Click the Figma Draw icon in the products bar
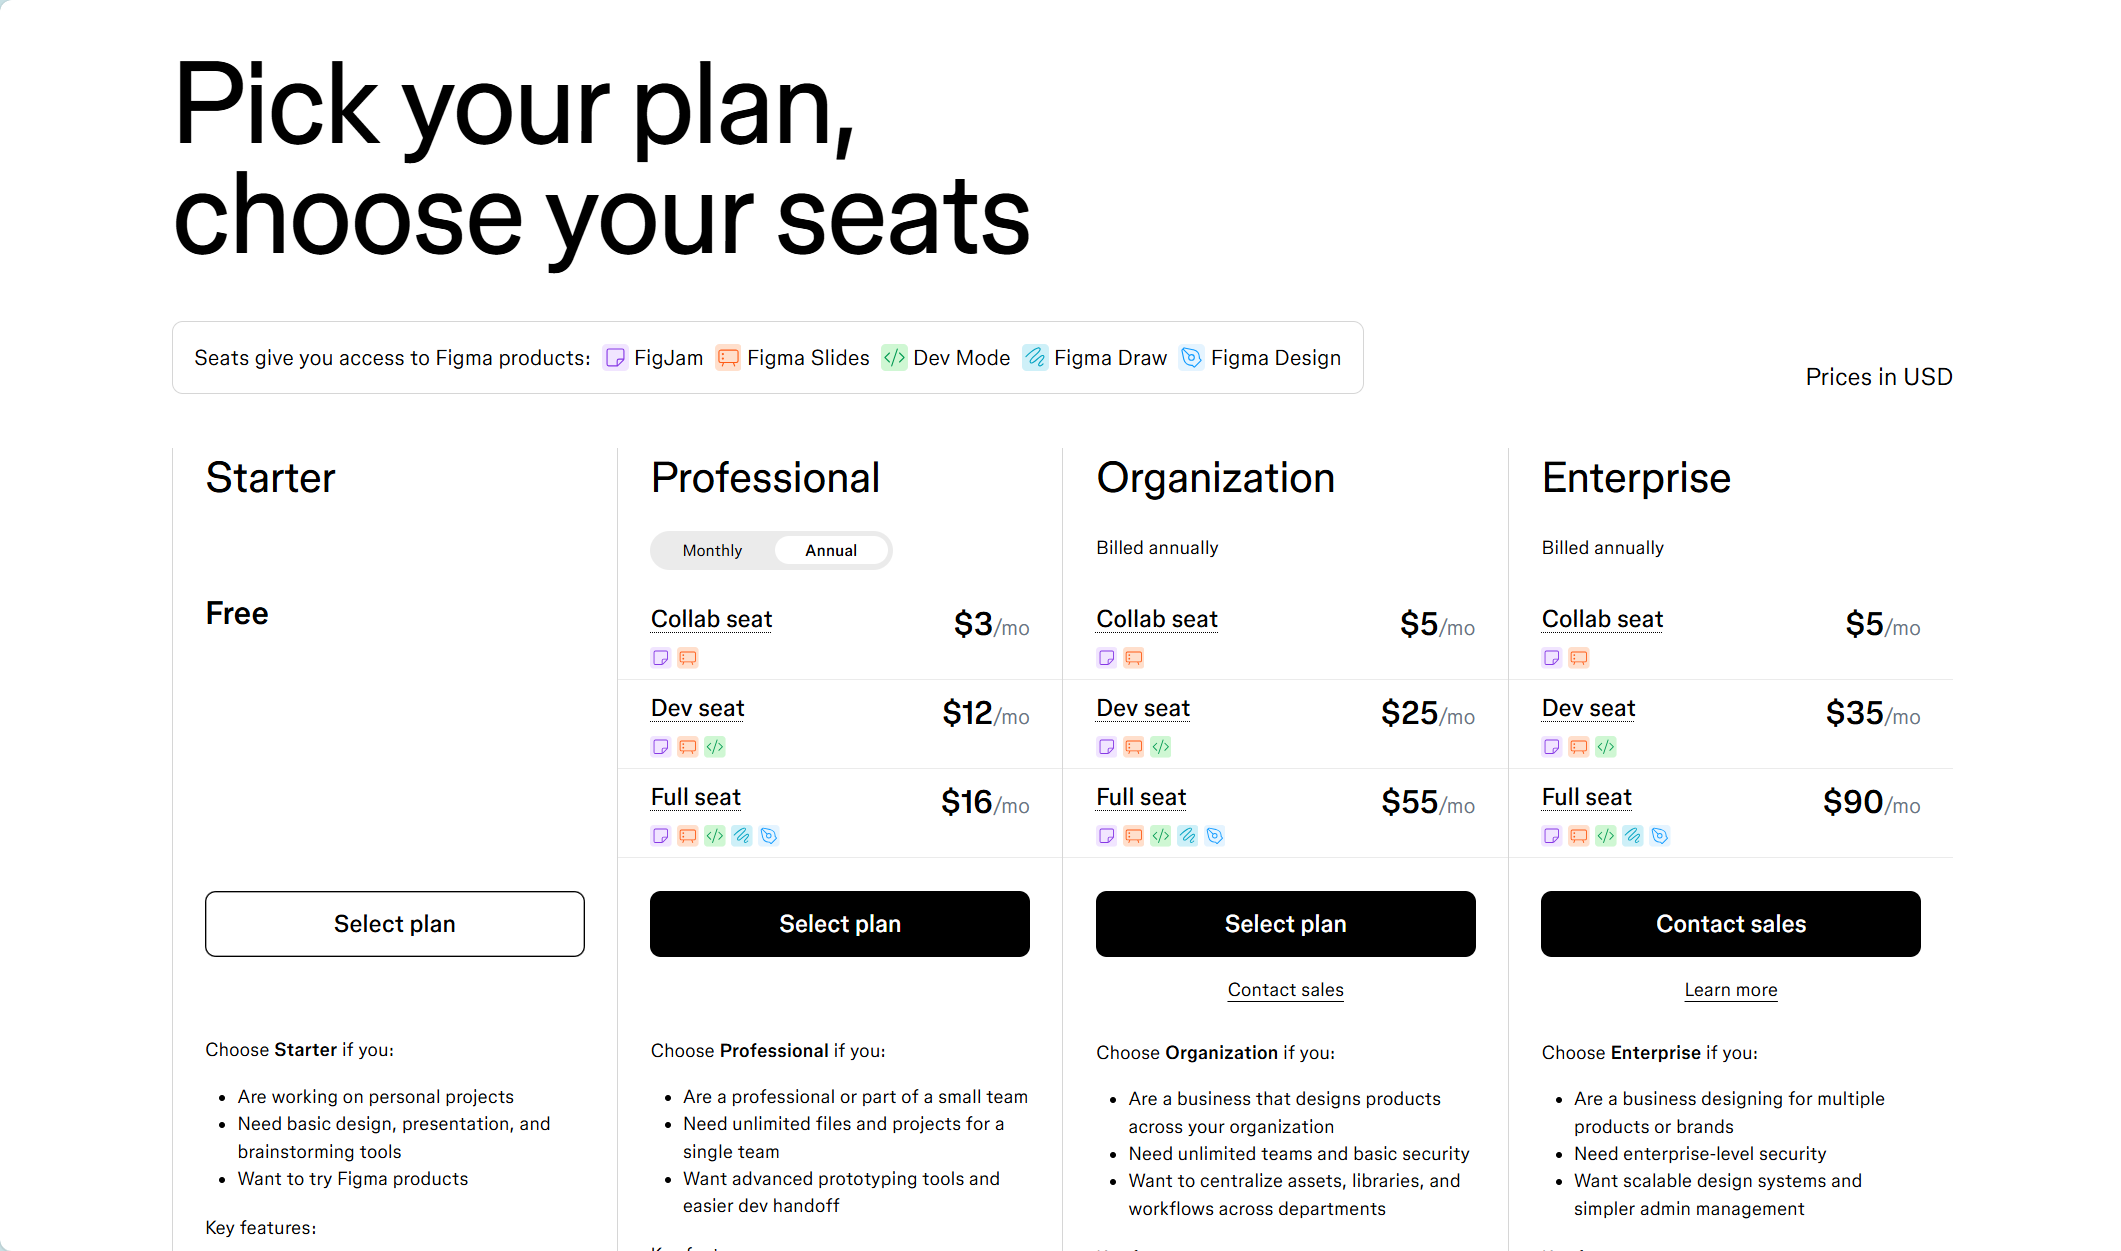The height and width of the screenshot is (1251, 2121). coord(1035,358)
